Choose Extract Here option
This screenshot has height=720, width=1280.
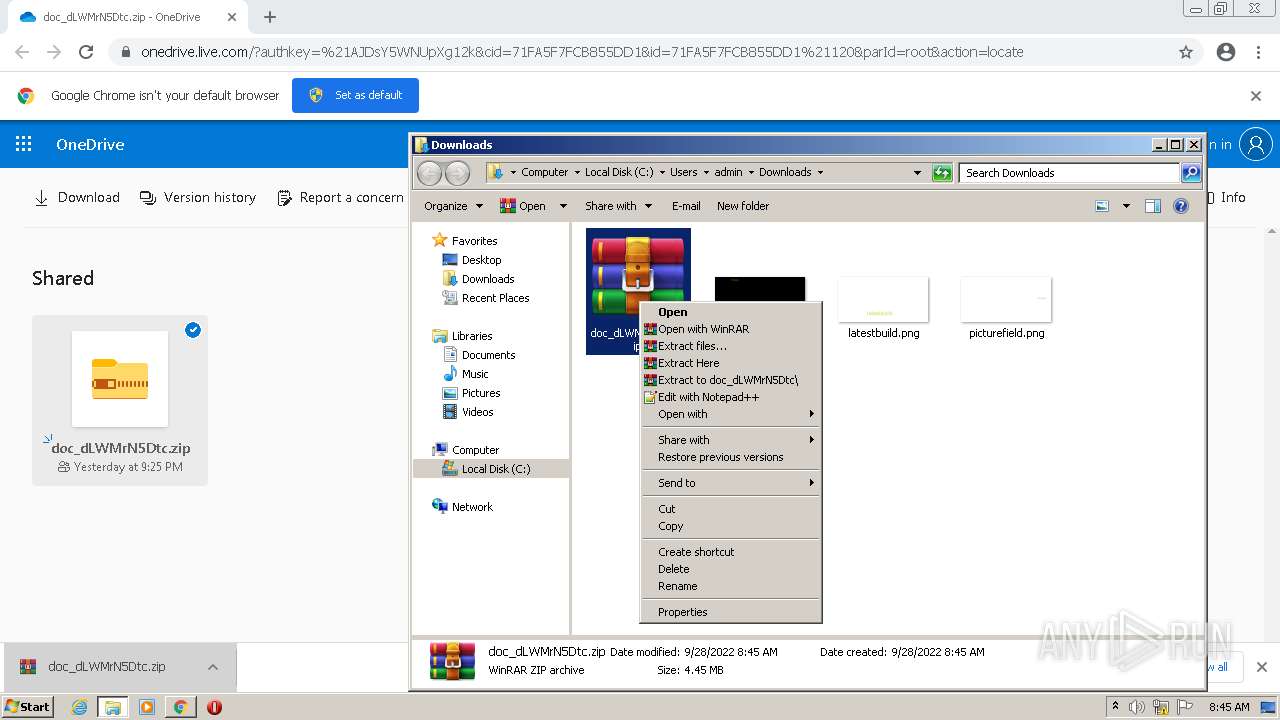pyautogui.click(x=731, y=363)
